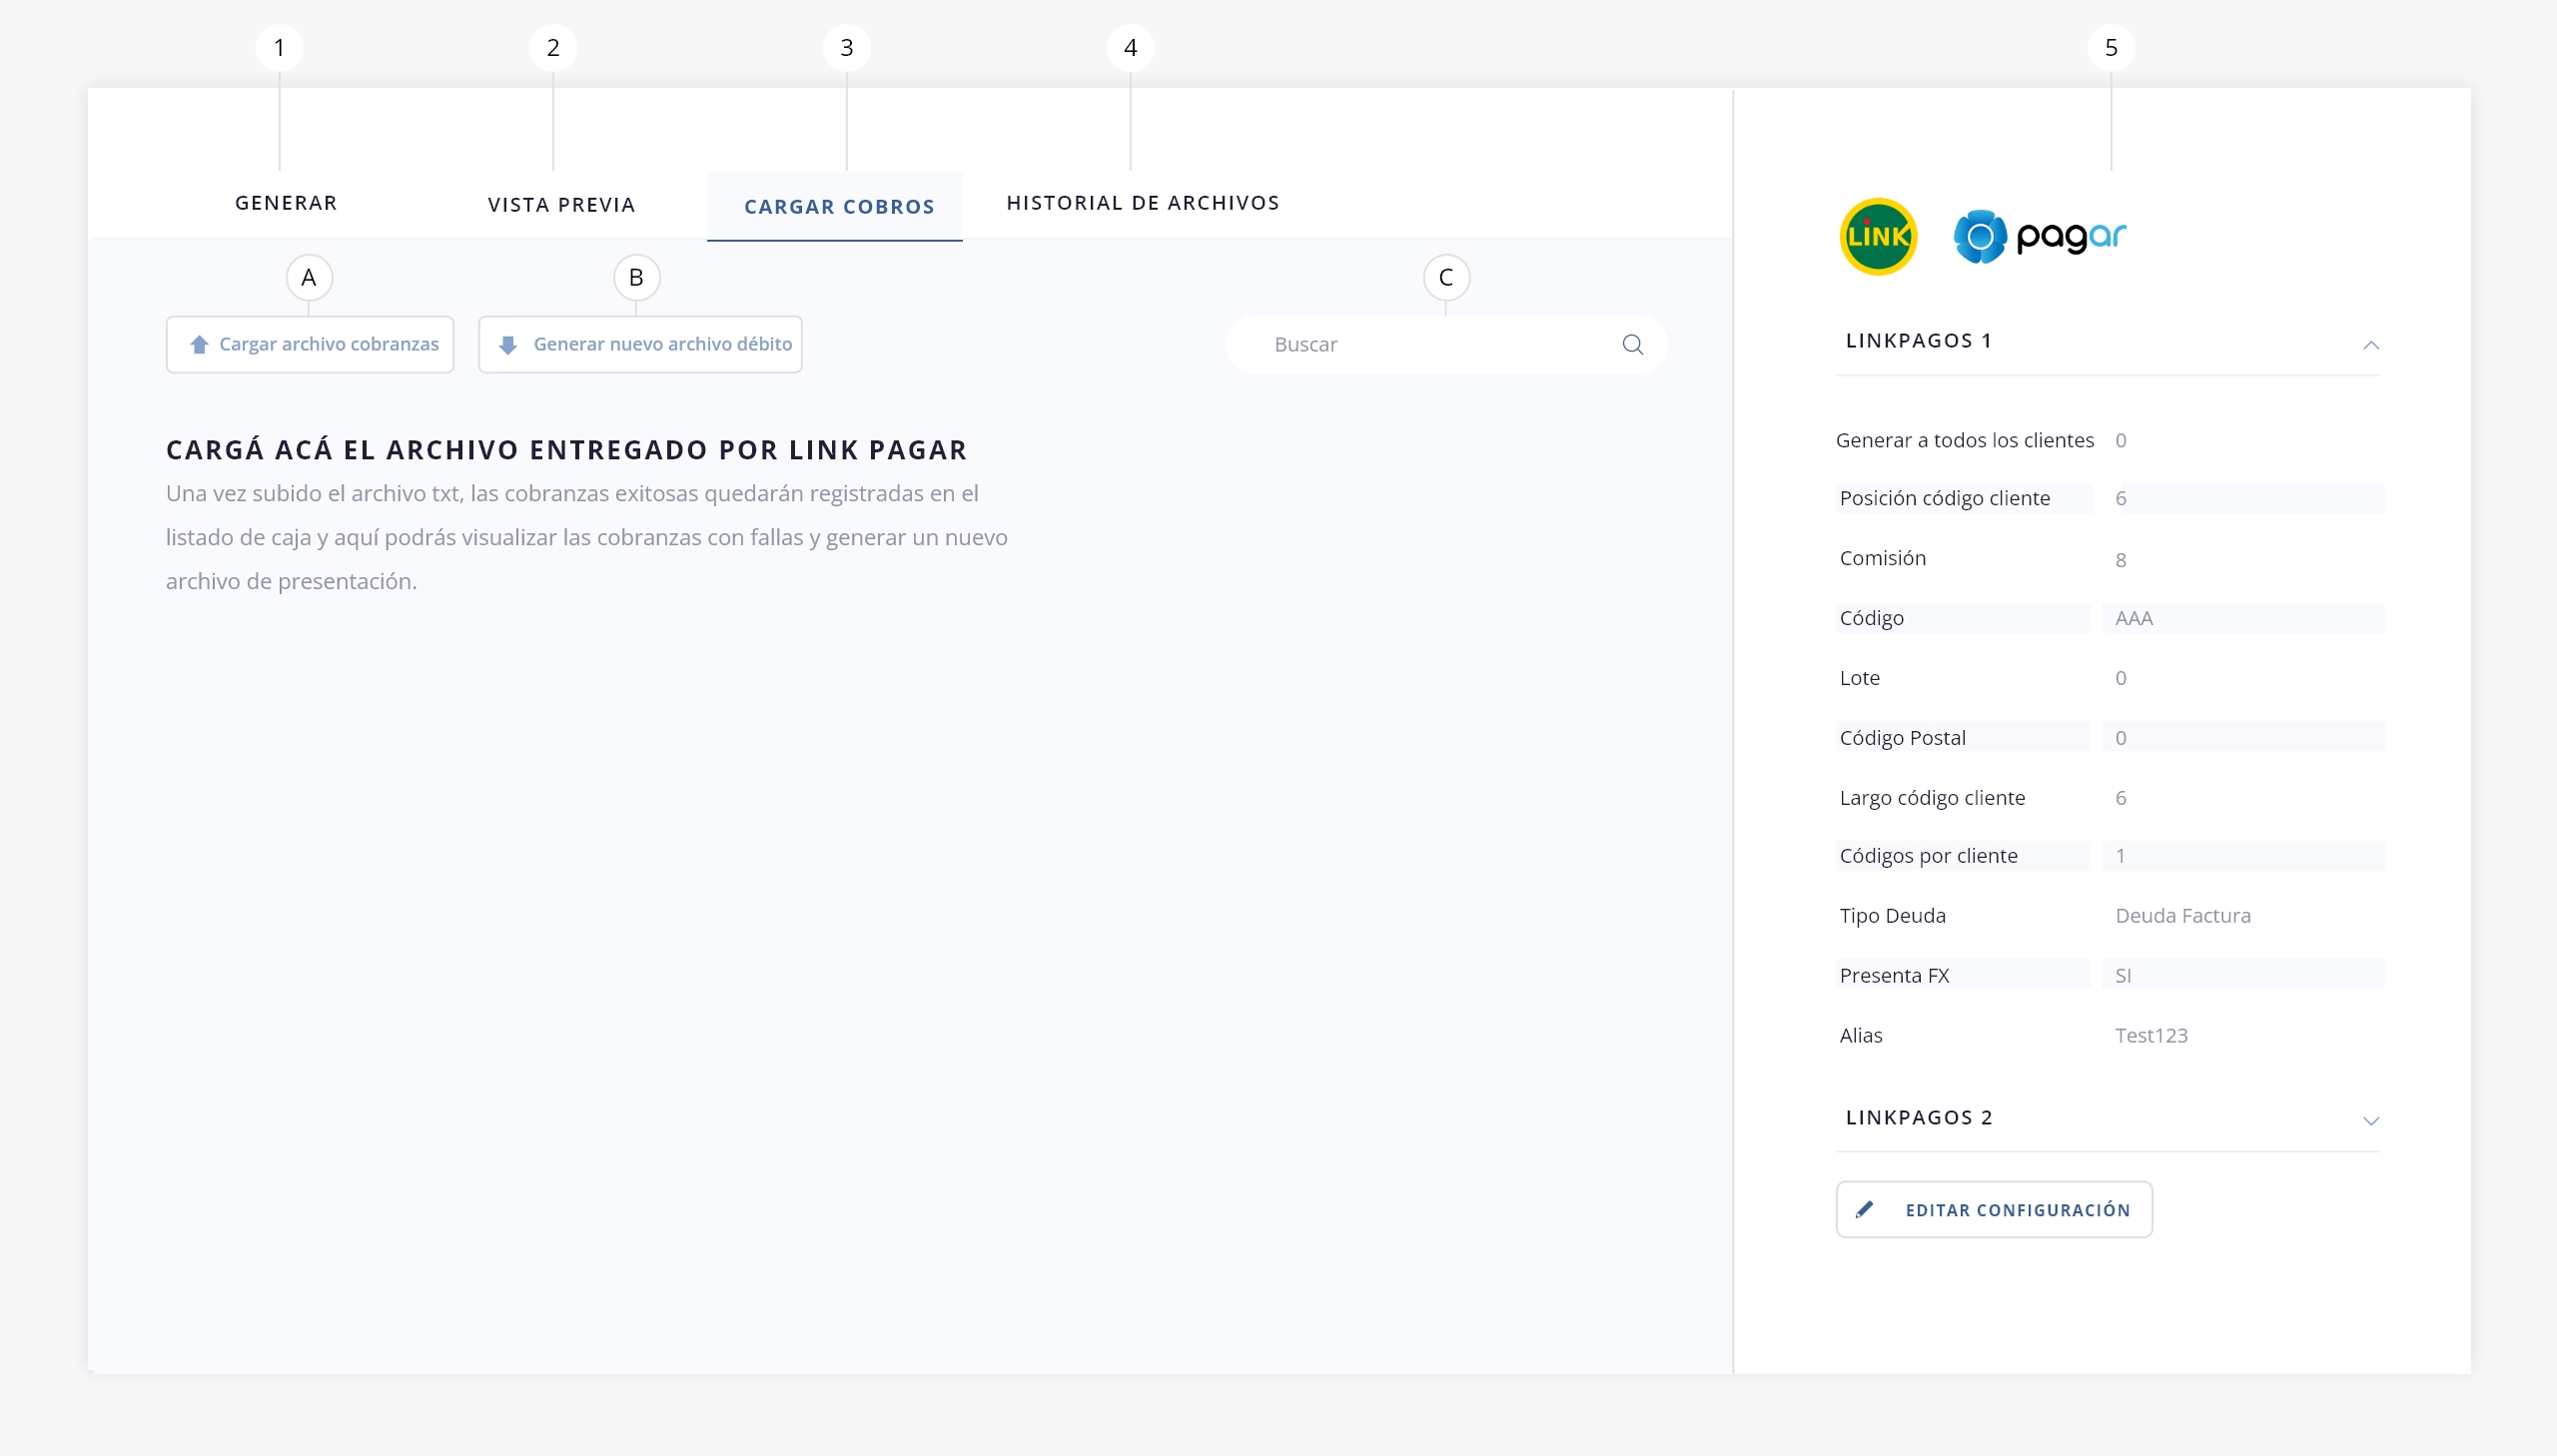
Task: Select the Cargar Cobros tab
Action: (x=838, y=207)
